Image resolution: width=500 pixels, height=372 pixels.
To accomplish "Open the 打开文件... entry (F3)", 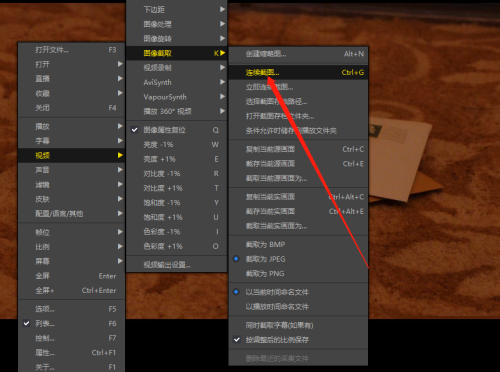I will [71, 50].
